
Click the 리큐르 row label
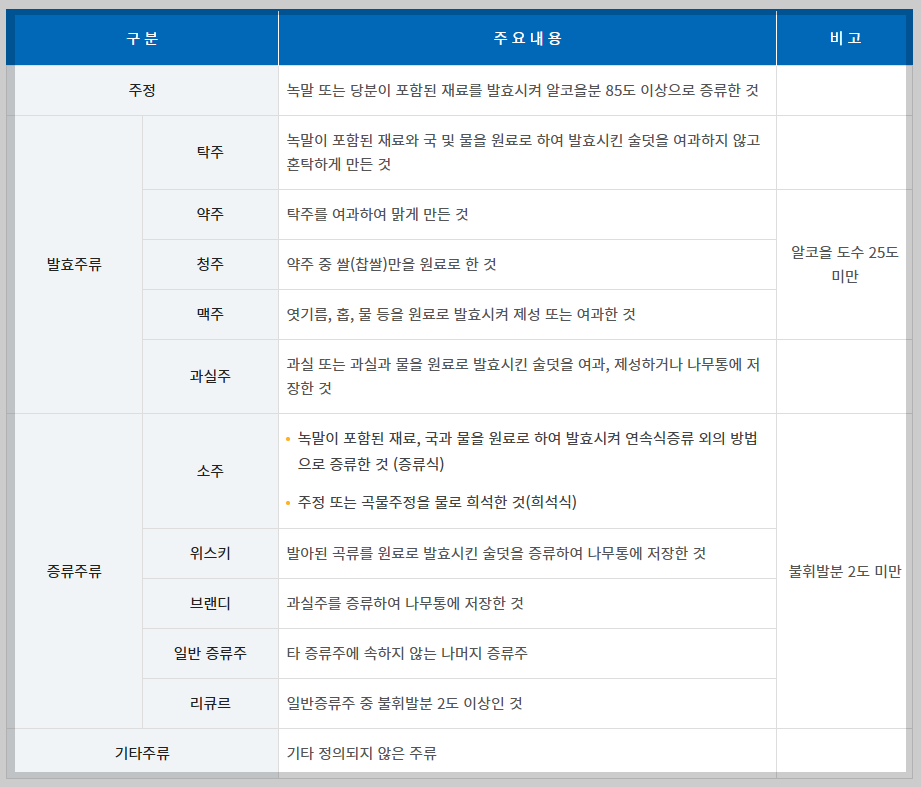210,703
